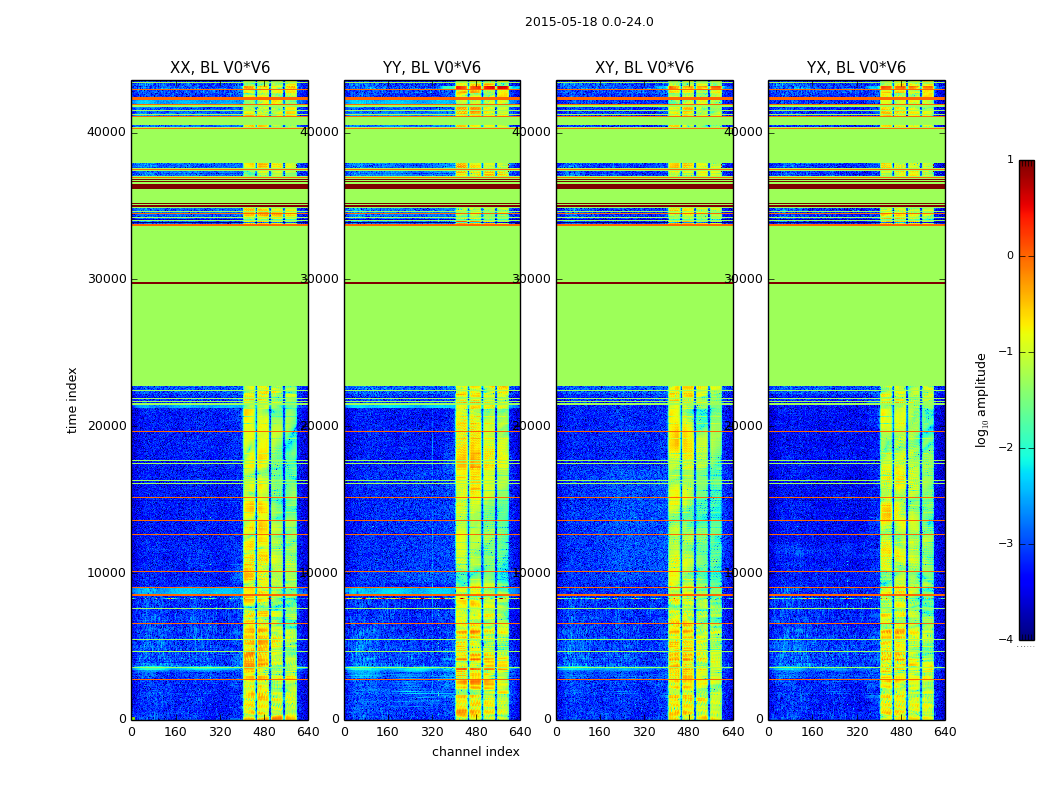Viewport: 1050px width, 800px height.
Task: Click the YY, BL V0*V6 plot title
Action: coord(432,68)
